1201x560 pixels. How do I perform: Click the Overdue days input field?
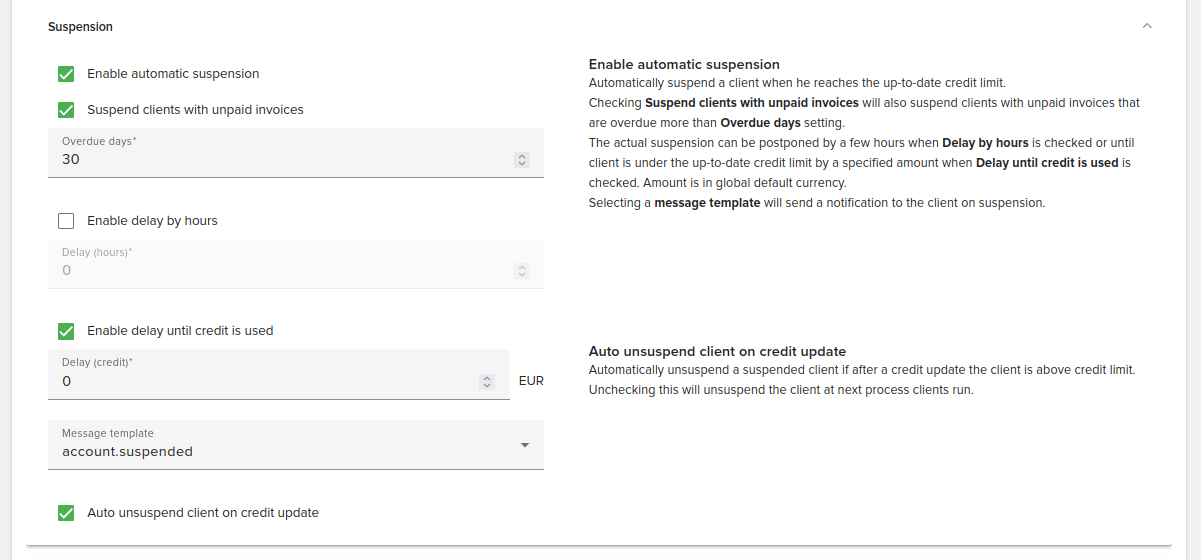pyautogui.click(x=280, y=159)
